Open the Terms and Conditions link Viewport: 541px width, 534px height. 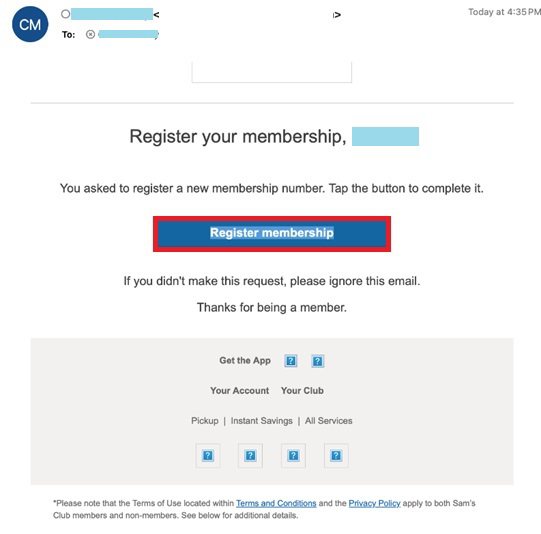click(x=276, y=503)
